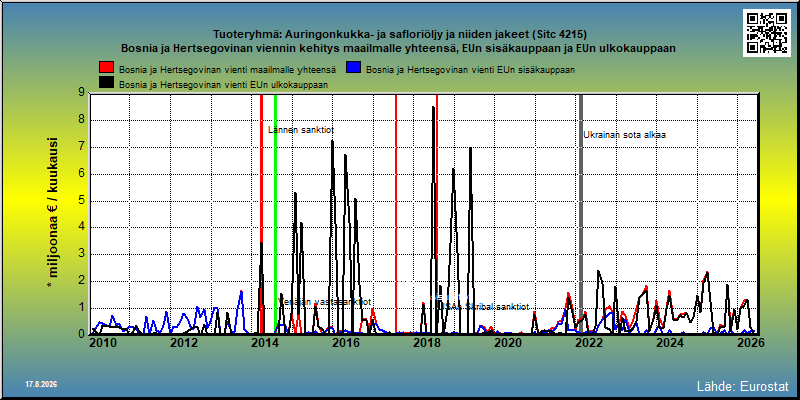800x400 pixels.
Task: Click the 'USAn Skribal sanktiot' annotation
Action: tap(484, 307)
